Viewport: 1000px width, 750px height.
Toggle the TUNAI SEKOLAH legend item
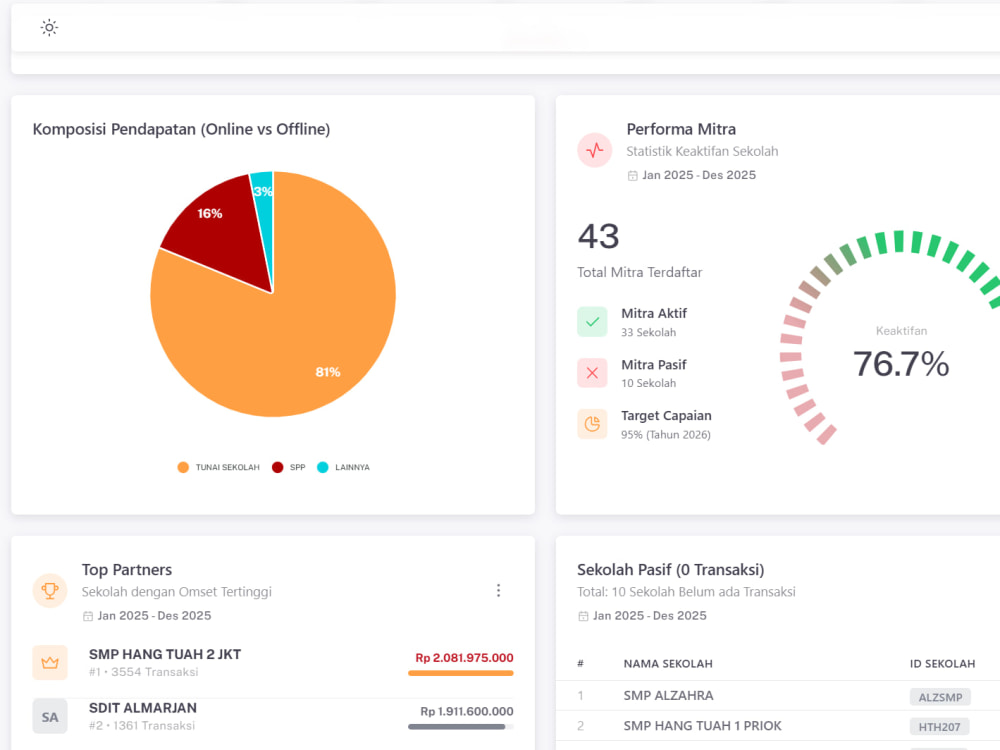pyautogui.click(x=218, y=467)
